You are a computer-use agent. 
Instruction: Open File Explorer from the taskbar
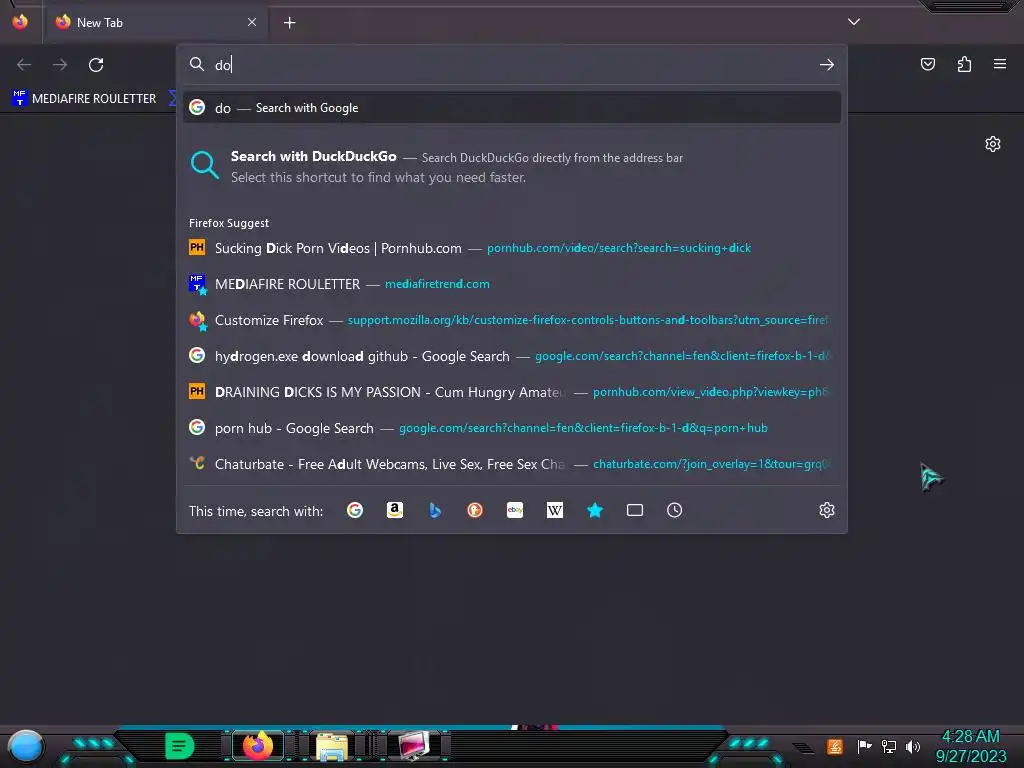tap(332, 747)
